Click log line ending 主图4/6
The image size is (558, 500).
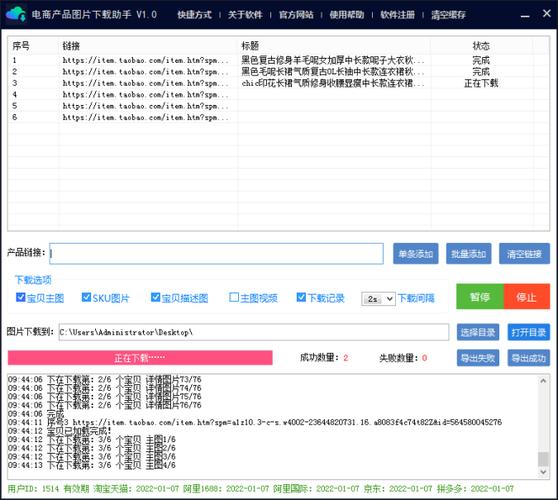(92, 465)
